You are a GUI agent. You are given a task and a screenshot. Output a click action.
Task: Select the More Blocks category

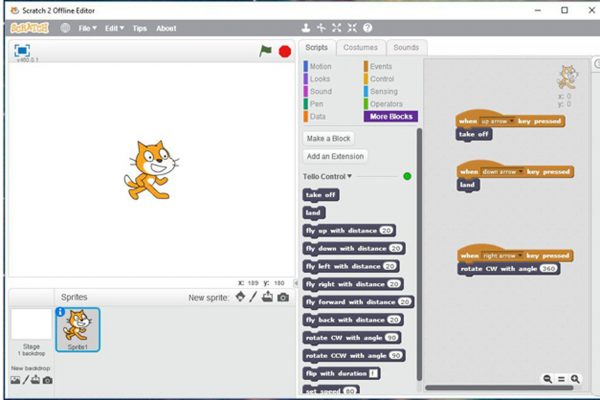point(391,116)
